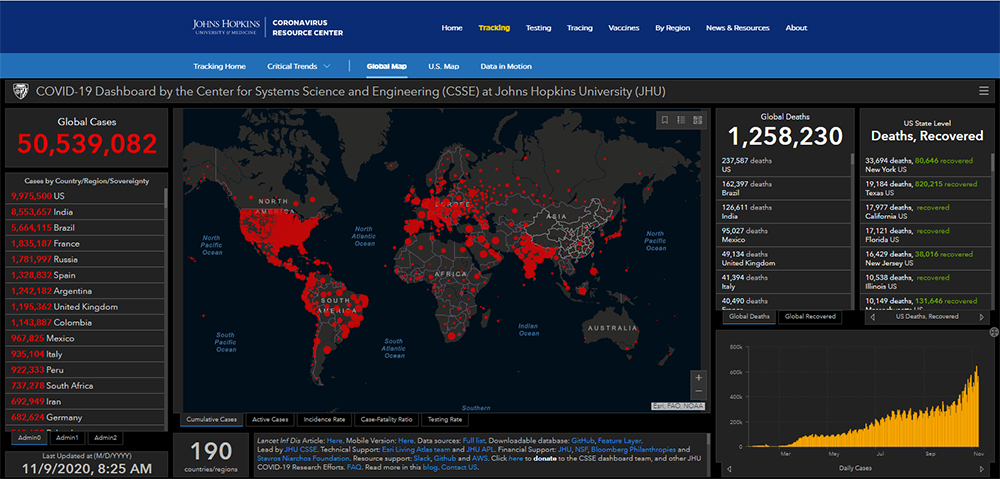Image resolution: width=1000 pixels, height=479 pixels.
Task: Select the Cumulative Cases map tab
Action: pos(212,420)
